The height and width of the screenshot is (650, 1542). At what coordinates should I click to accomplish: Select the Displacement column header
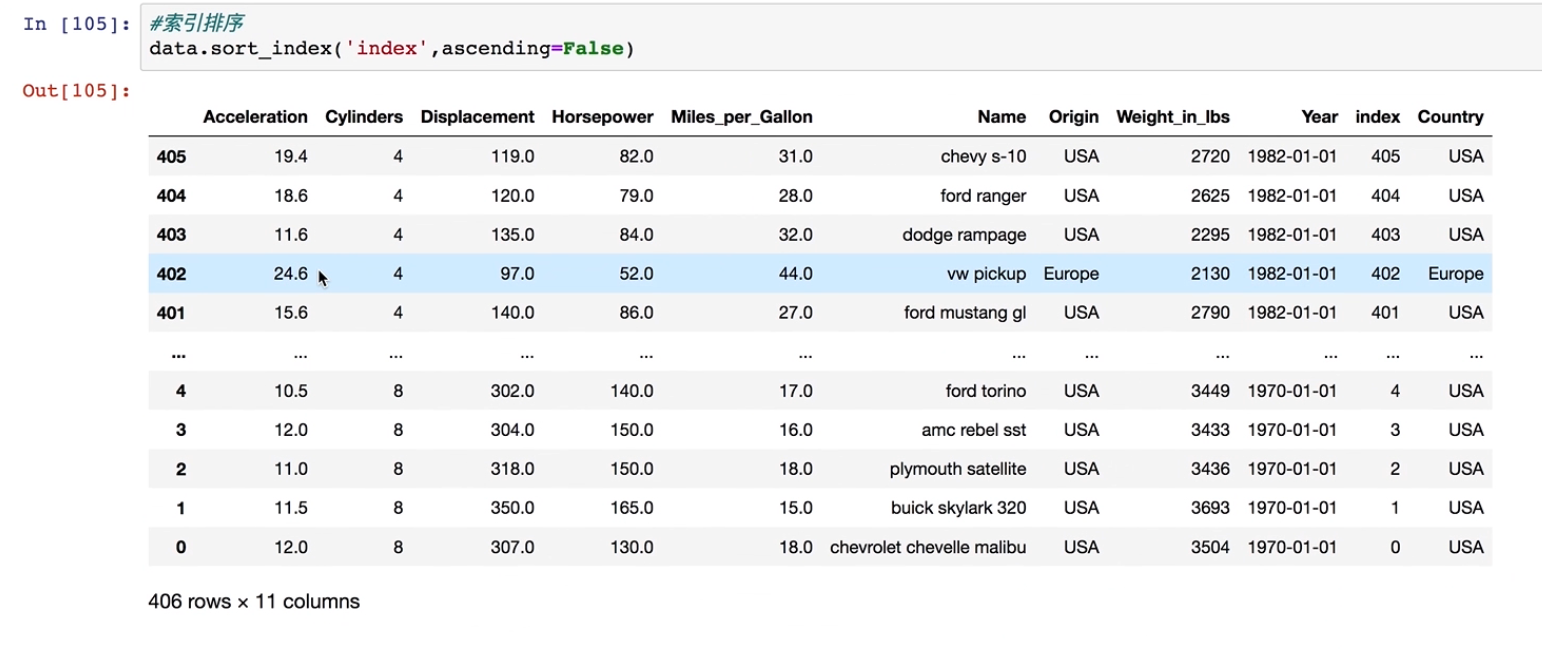(x=477, y=117)
